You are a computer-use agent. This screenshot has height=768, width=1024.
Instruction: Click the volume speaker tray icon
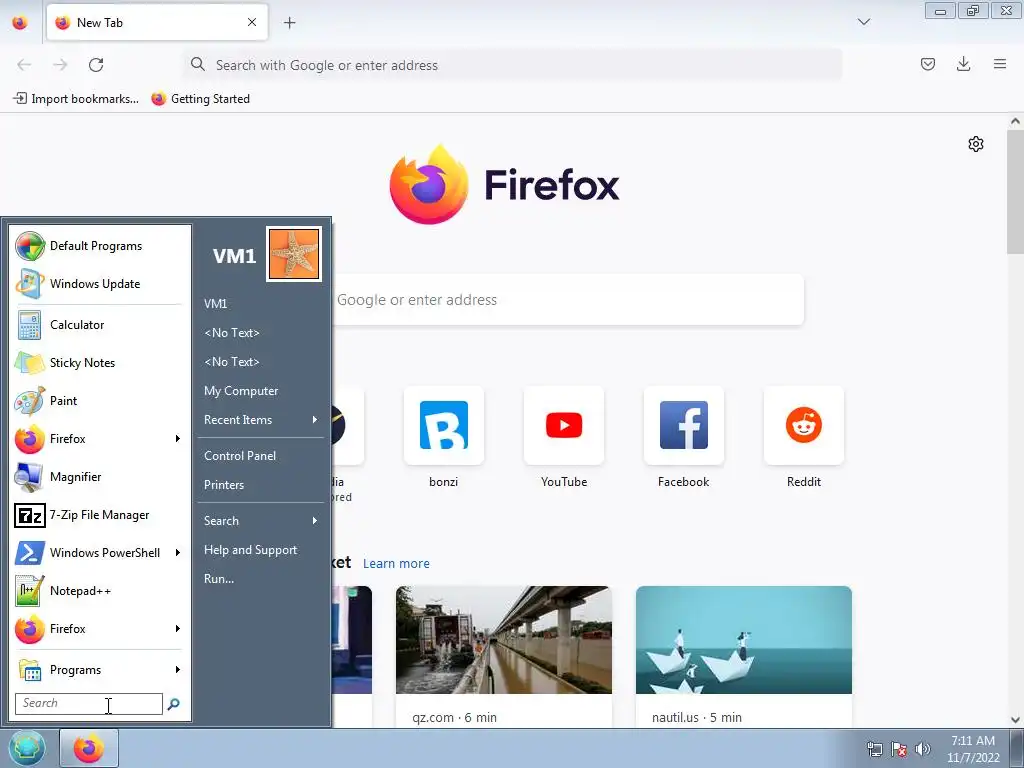click(x=922, y=749)
